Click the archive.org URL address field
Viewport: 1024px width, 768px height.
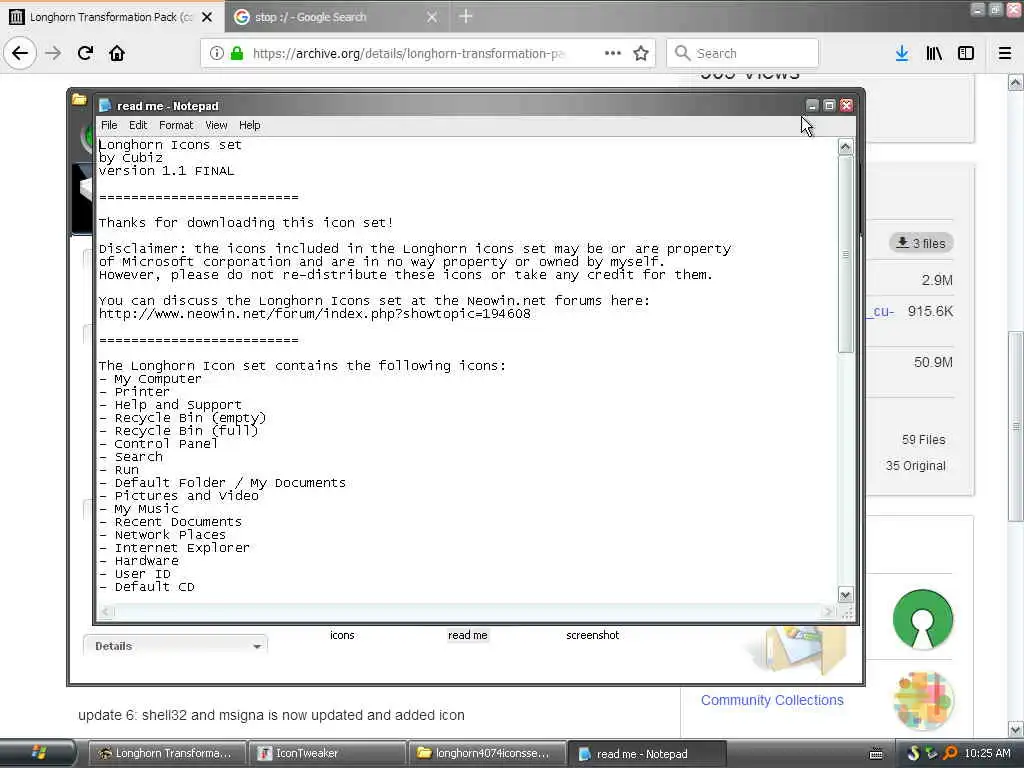[409, 53]
